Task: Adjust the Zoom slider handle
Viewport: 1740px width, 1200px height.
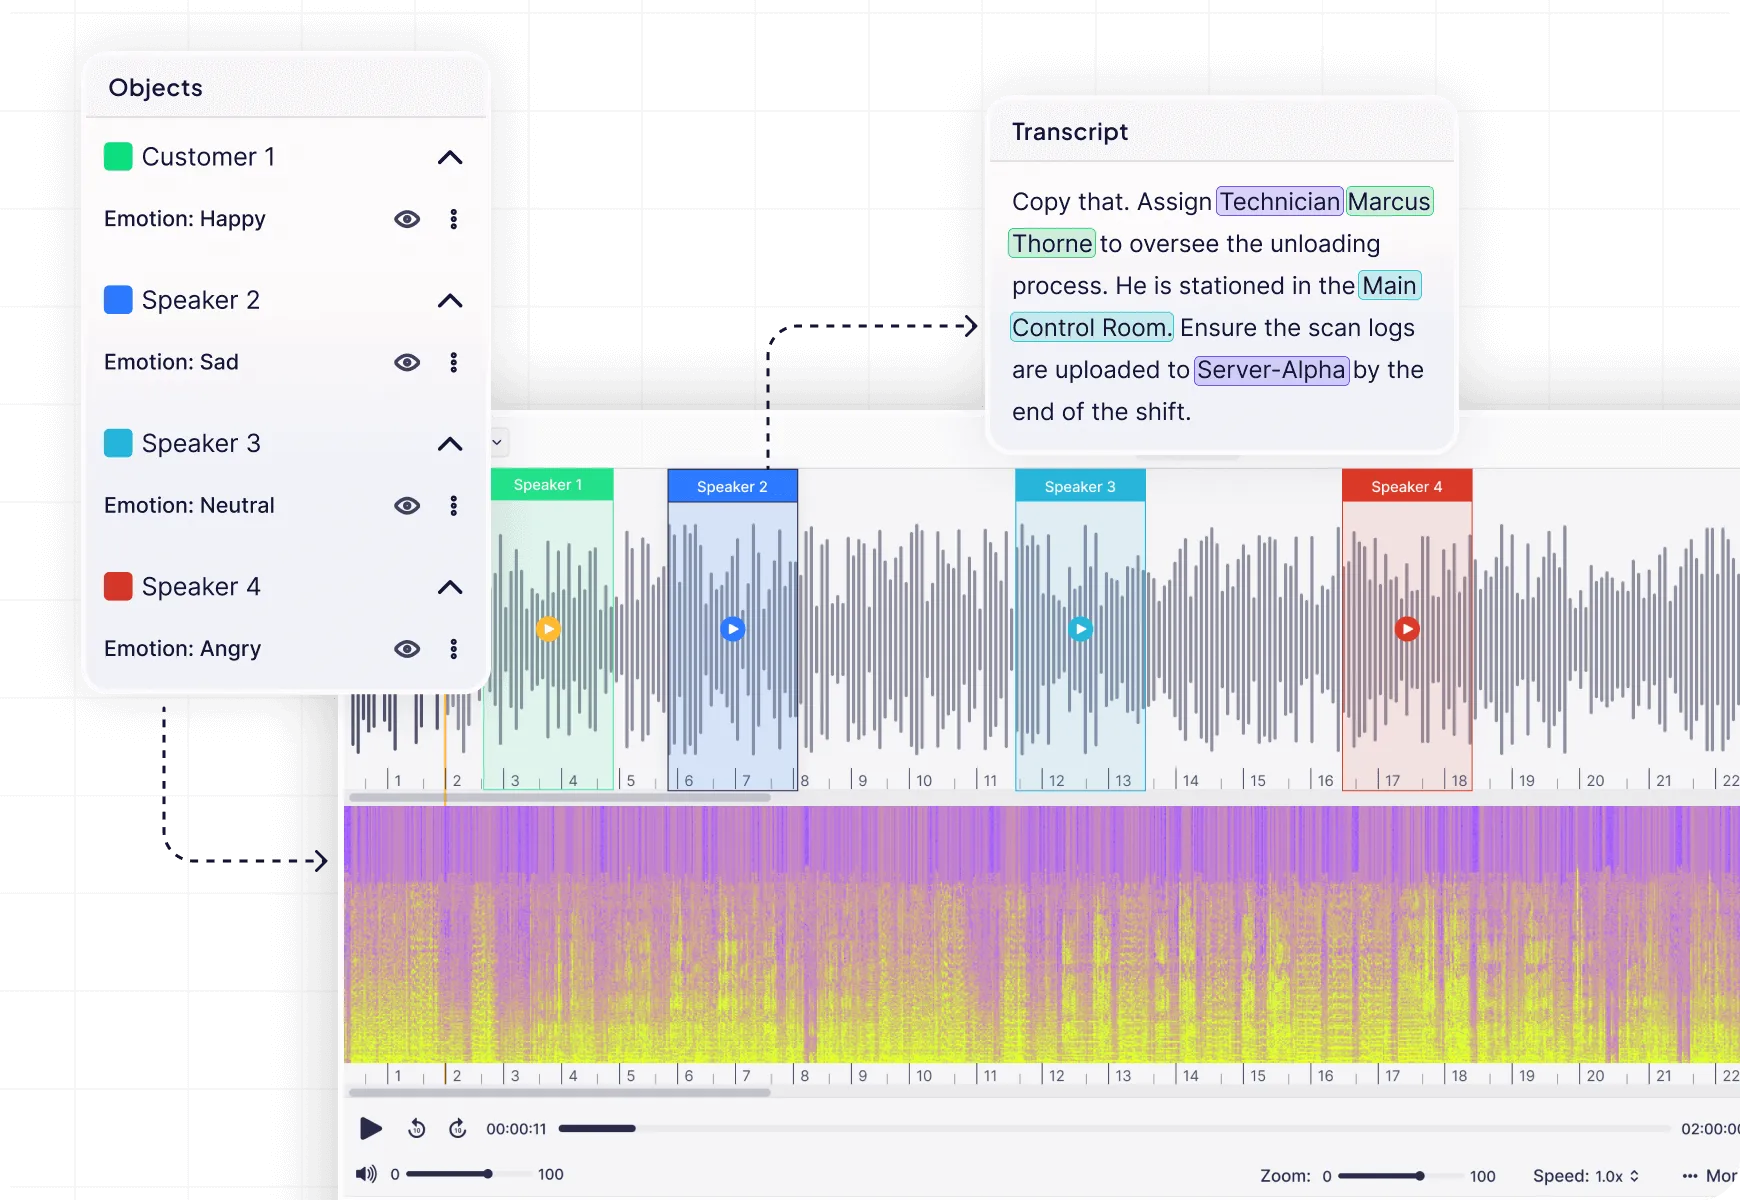Action: click(1420, 1176)
